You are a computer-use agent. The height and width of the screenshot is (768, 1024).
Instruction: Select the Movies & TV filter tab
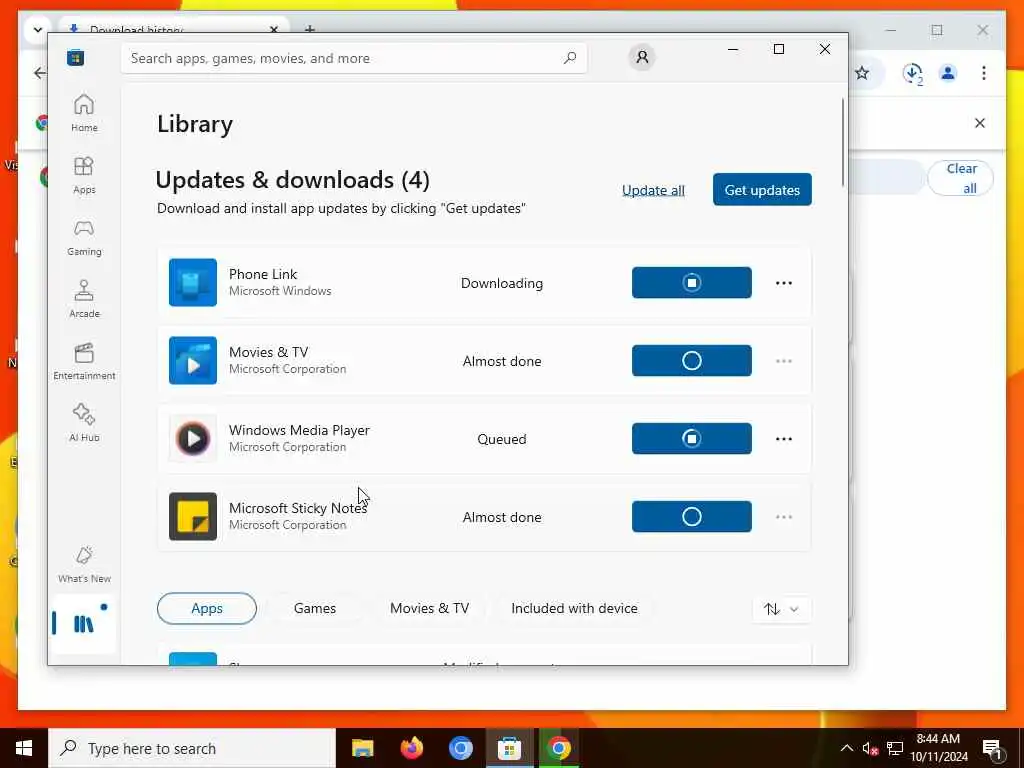pyautogui.click(x=429, y=608)
